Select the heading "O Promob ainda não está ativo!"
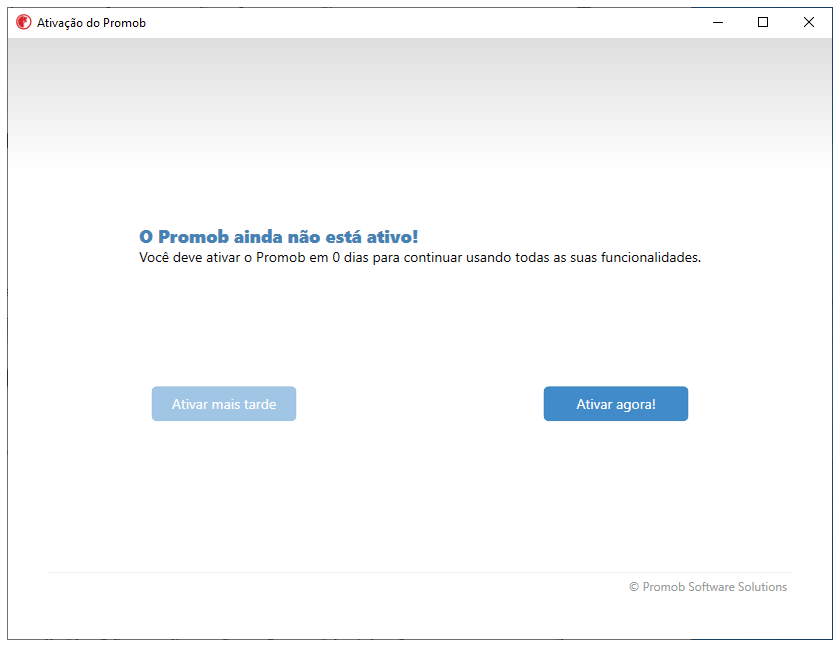This screenshot has height=645, width=839. point(279,237)
